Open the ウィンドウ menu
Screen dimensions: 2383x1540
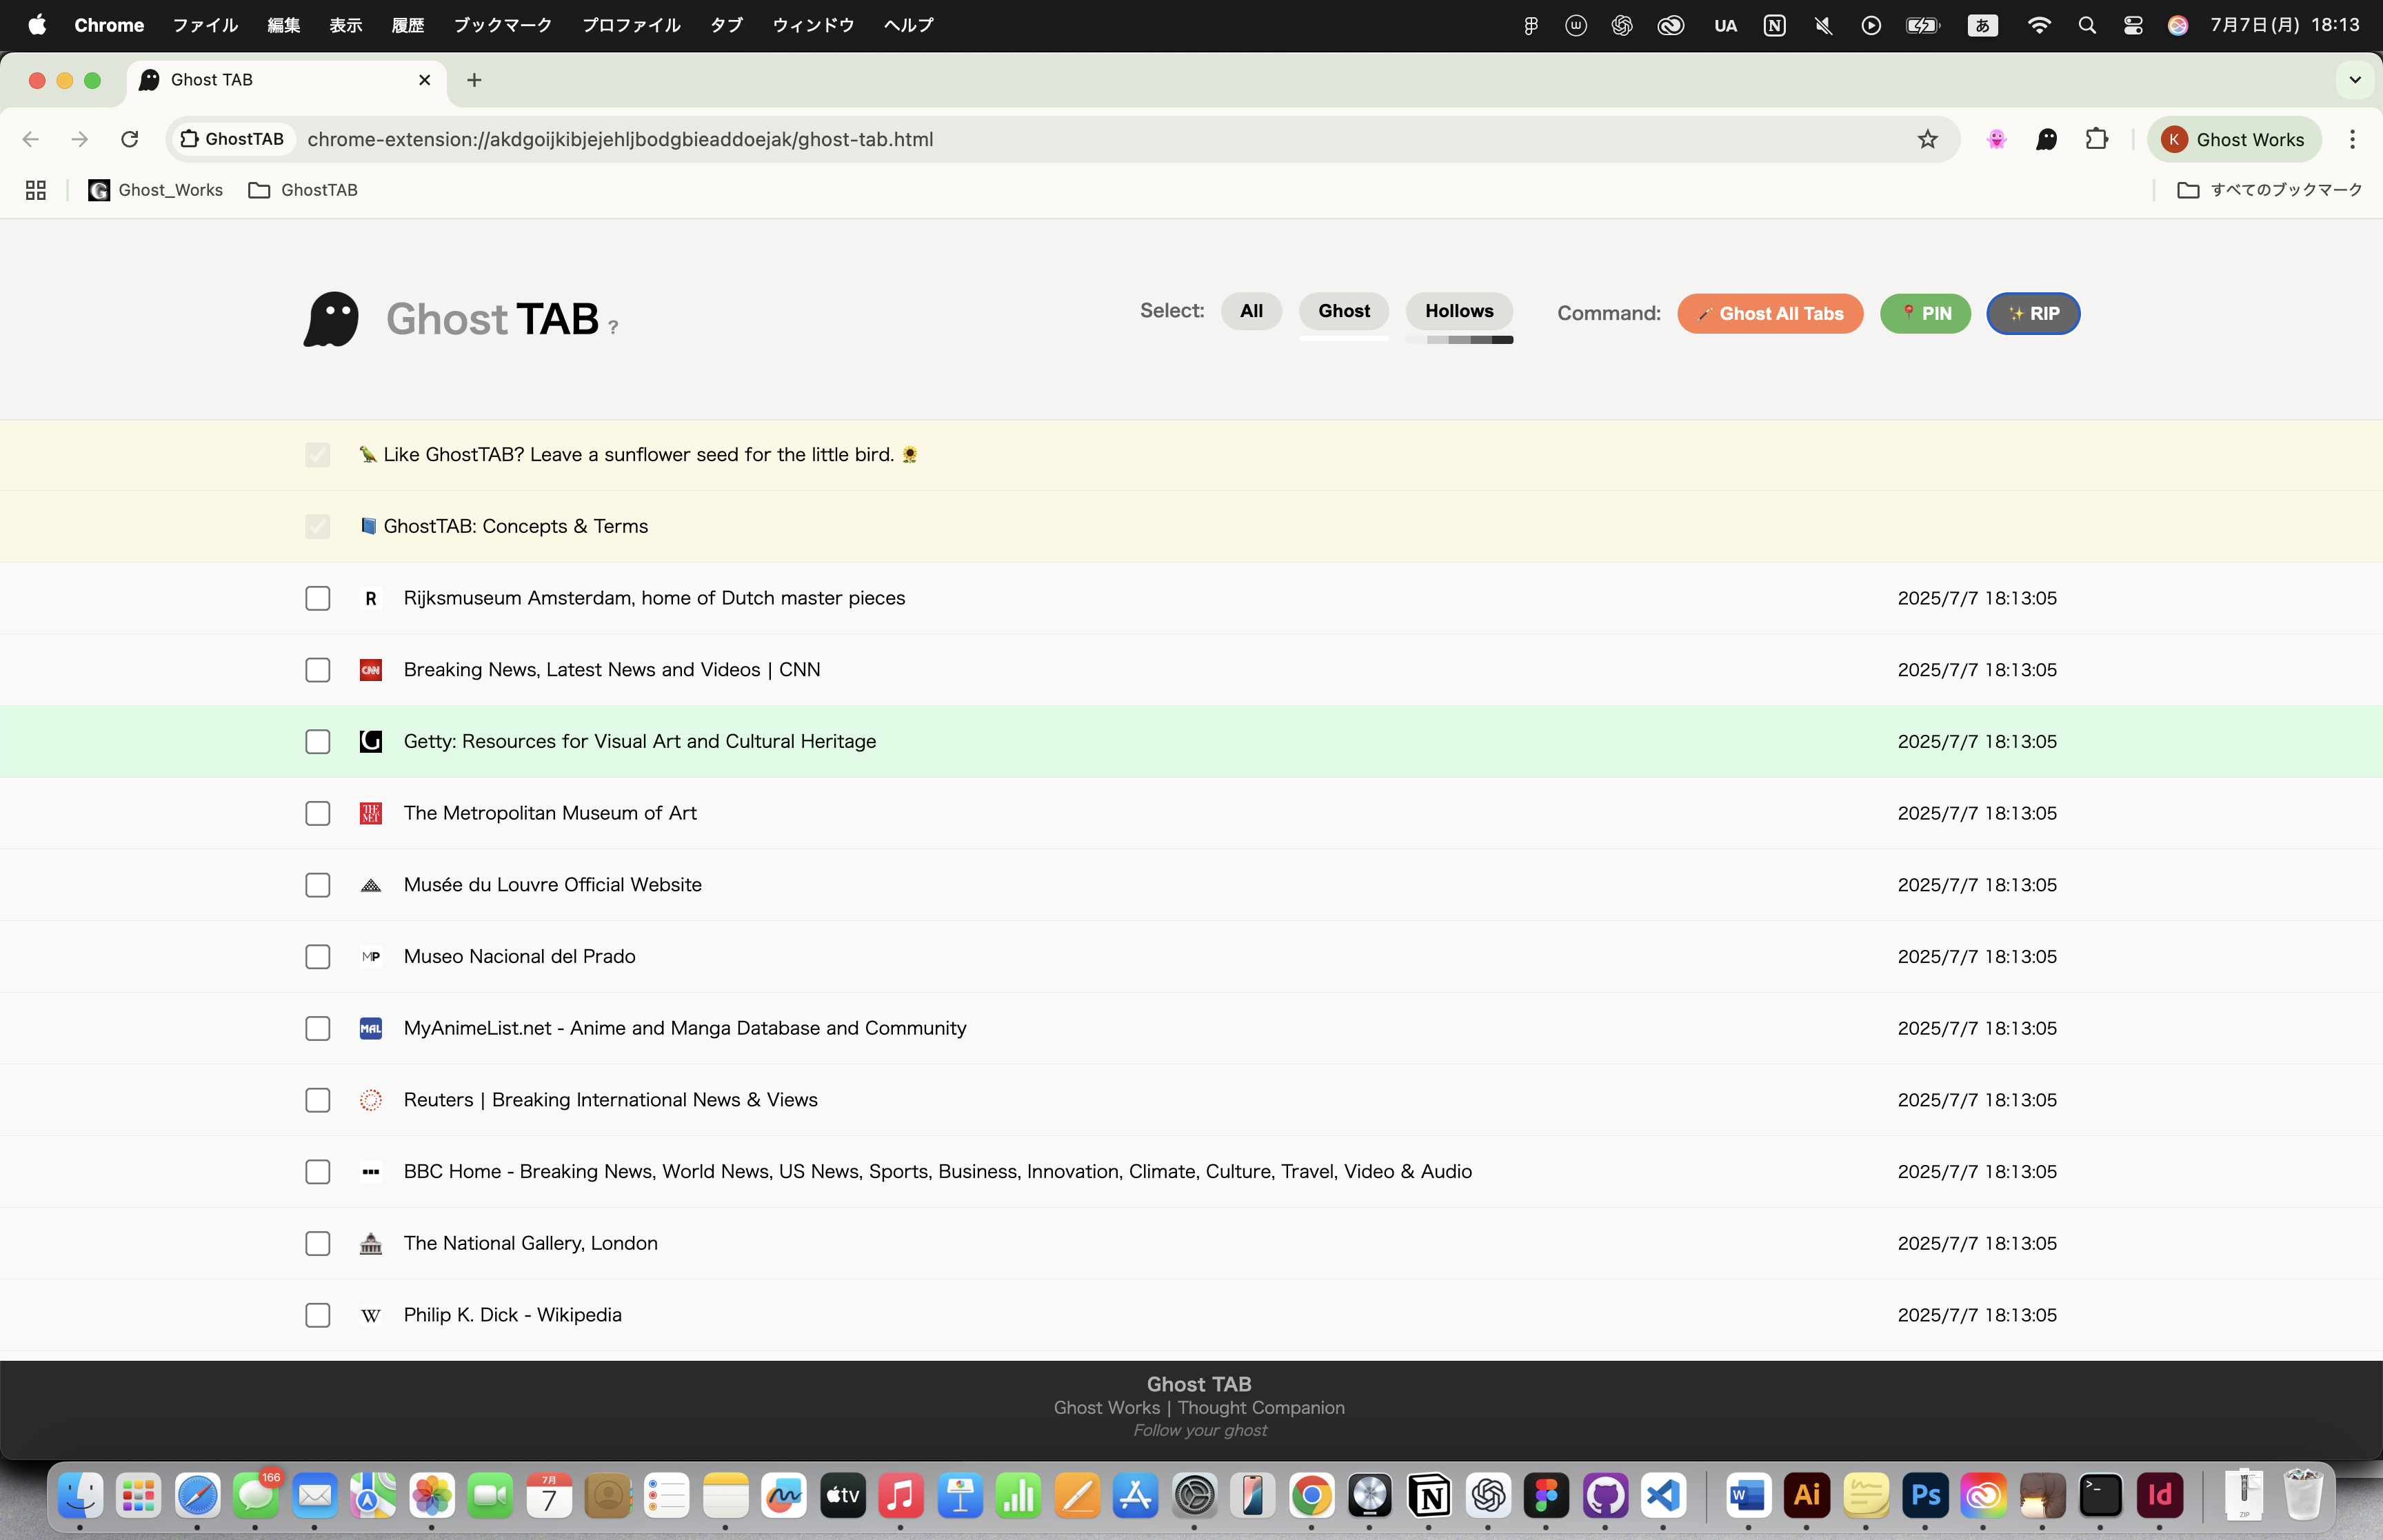point(814,25)
